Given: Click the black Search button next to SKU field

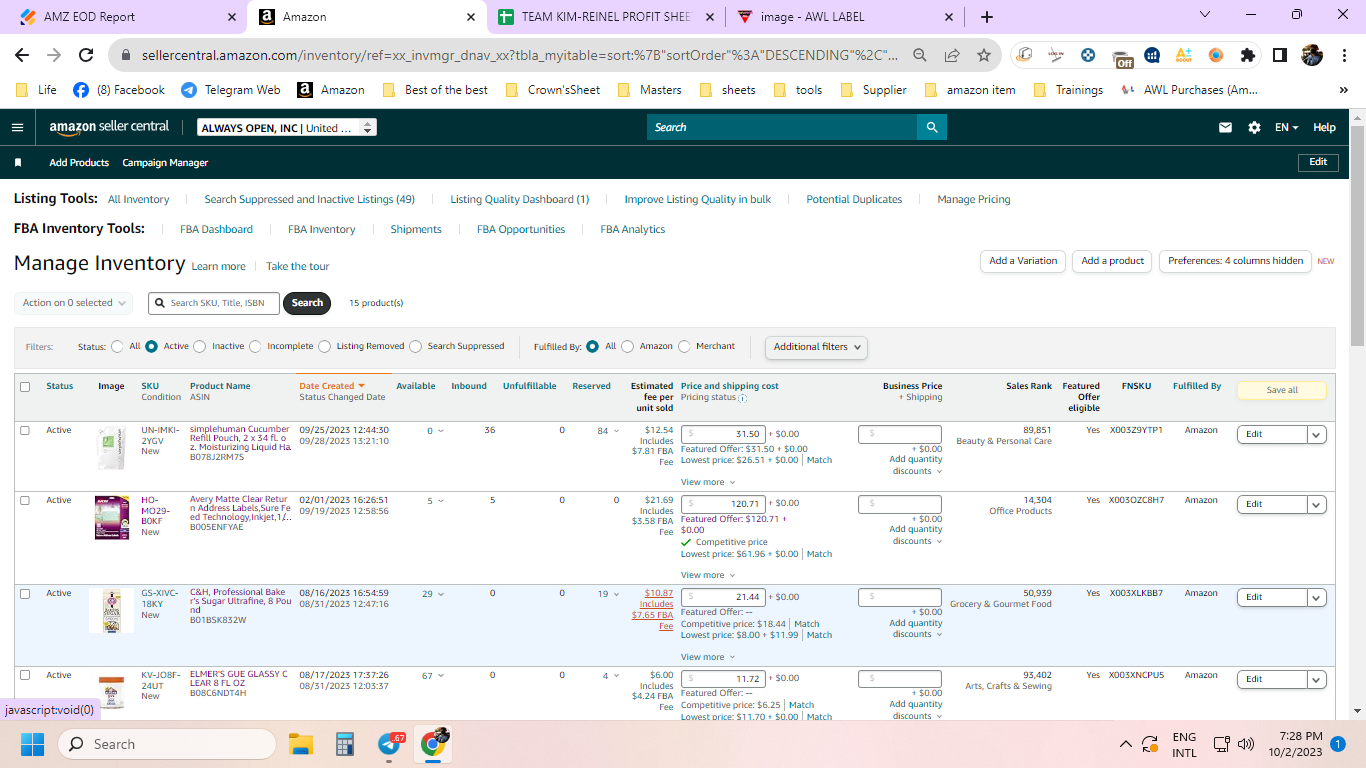Looking at the screenshot, I should coord(307,303).
